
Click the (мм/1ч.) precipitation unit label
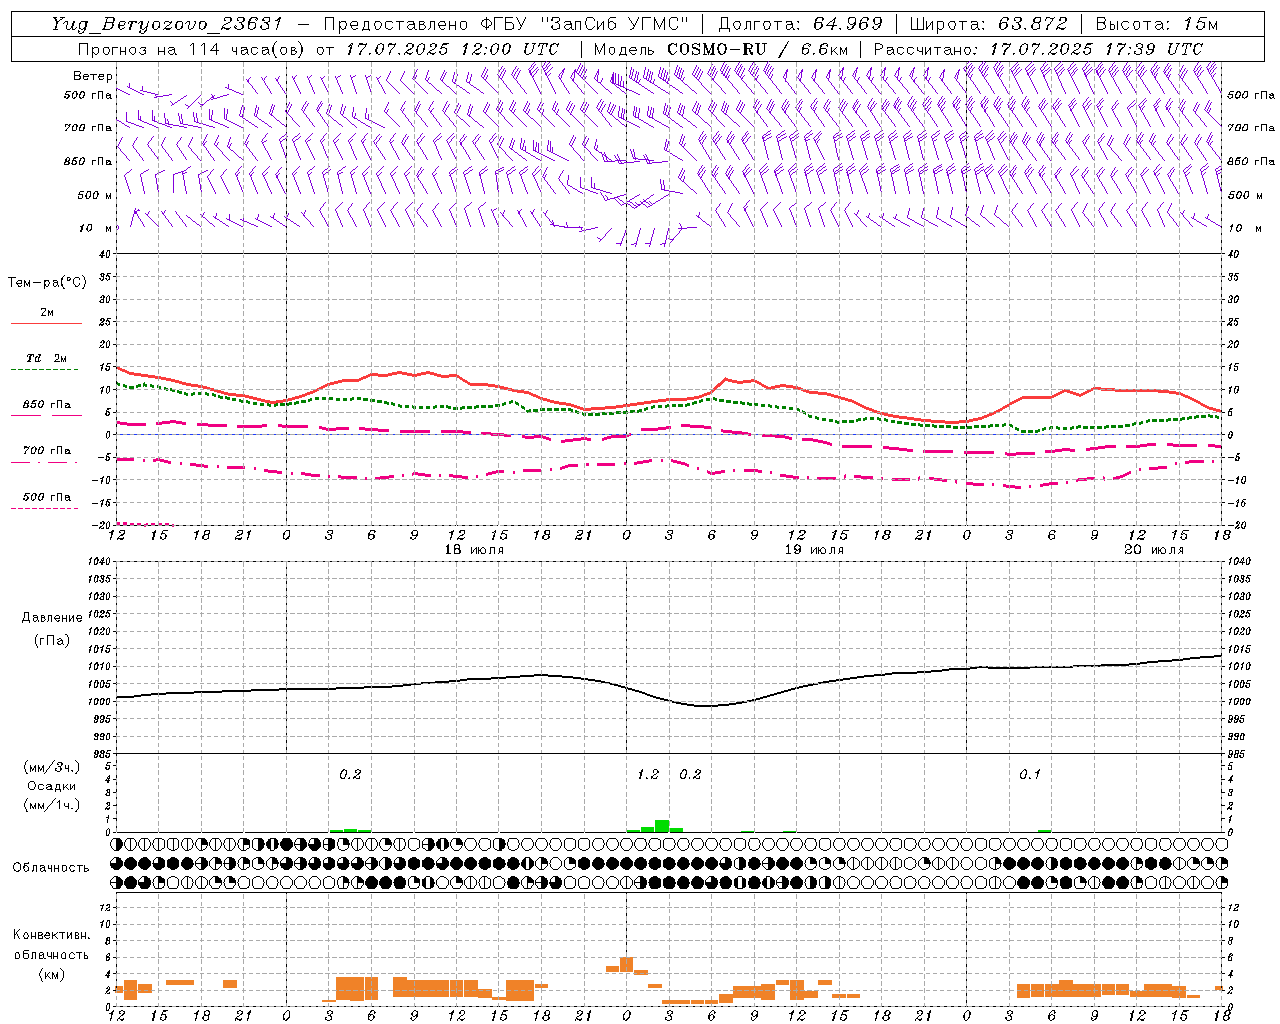tap(52, 805)
